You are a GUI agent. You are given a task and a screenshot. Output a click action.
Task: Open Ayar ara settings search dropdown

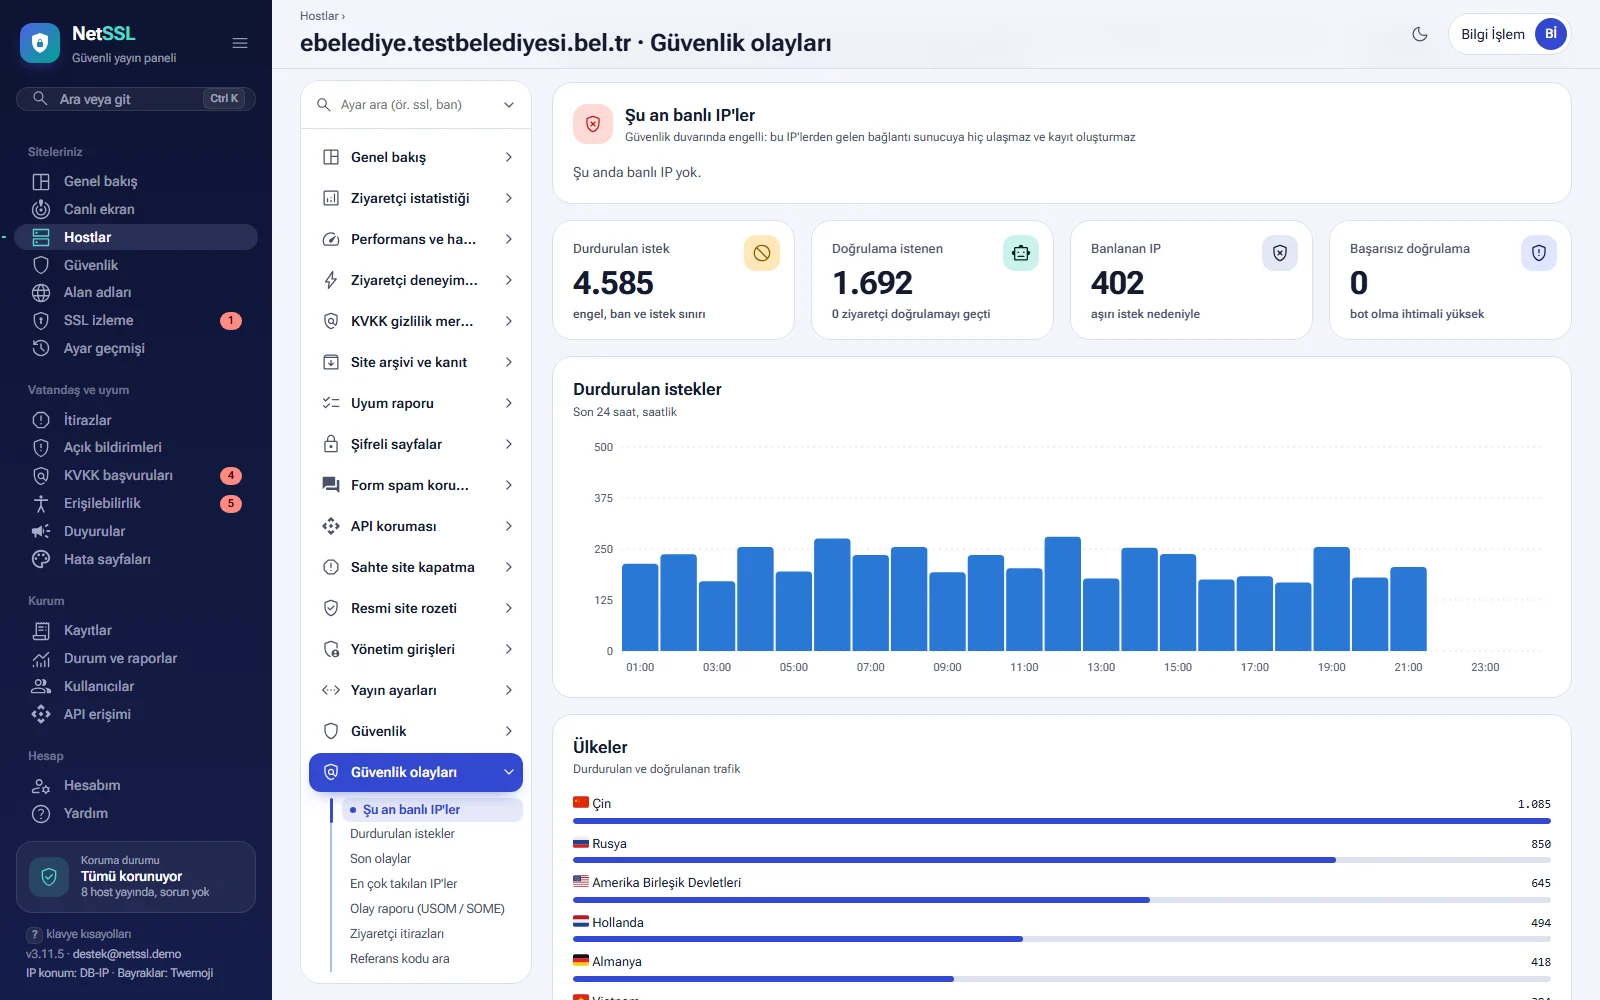point(416,105)
